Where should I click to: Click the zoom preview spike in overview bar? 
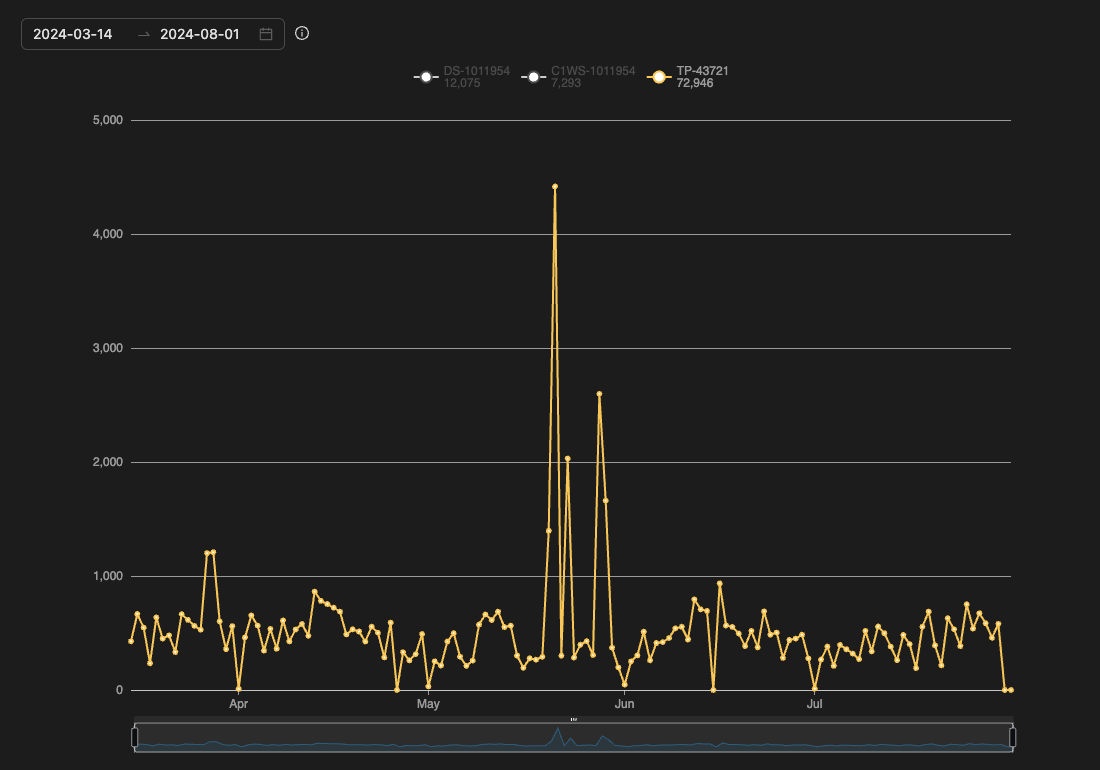coord(556,732)
